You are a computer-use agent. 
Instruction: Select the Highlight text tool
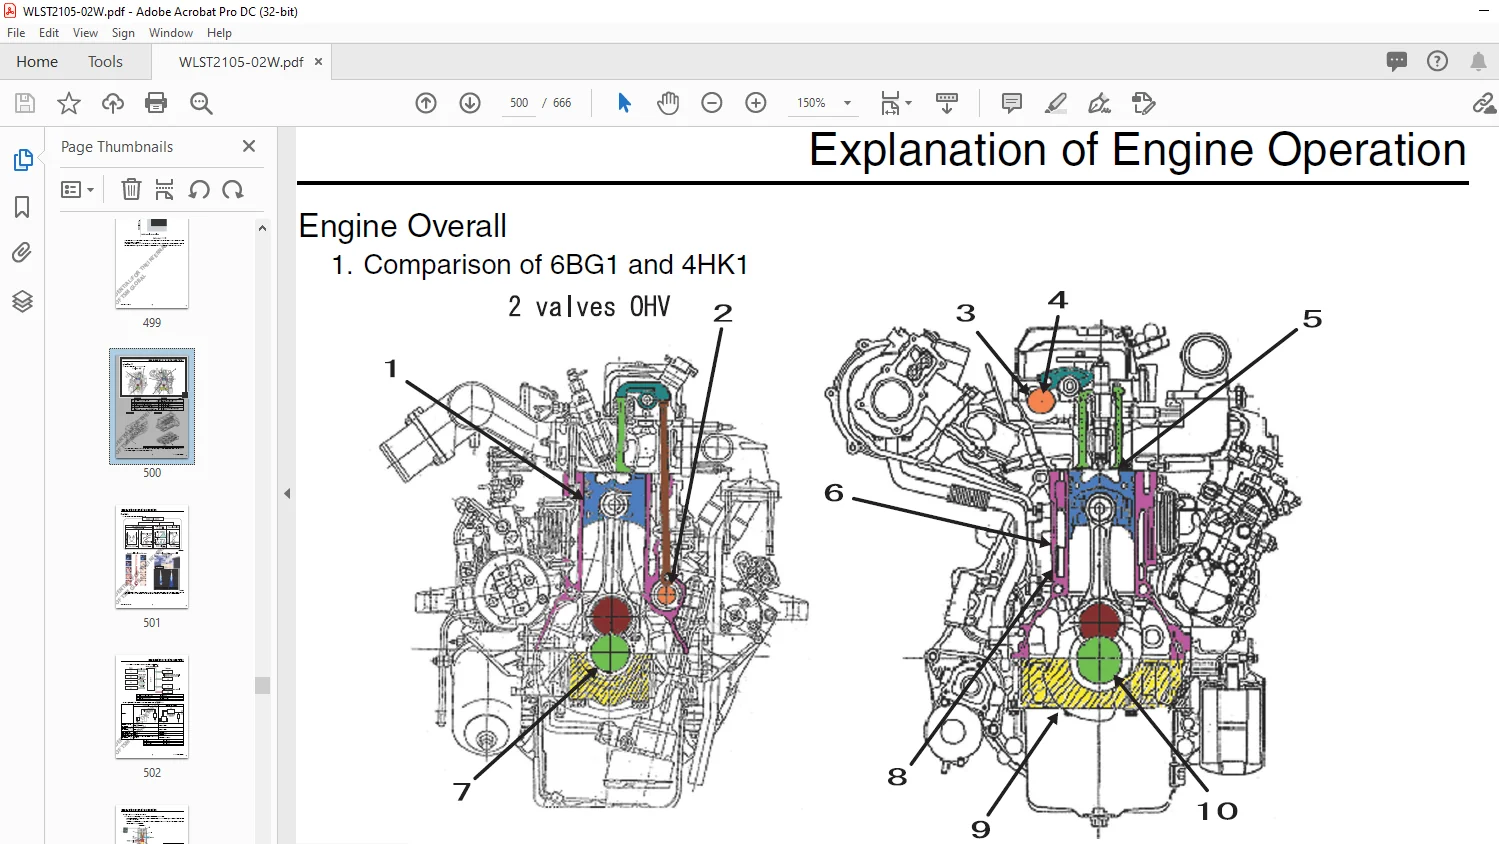pos(1056,103)
